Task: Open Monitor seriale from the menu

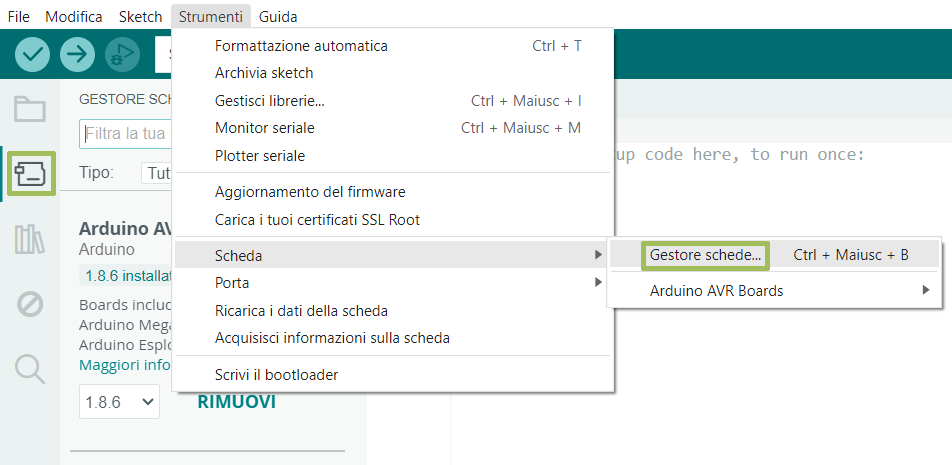Action: [393, 128]
